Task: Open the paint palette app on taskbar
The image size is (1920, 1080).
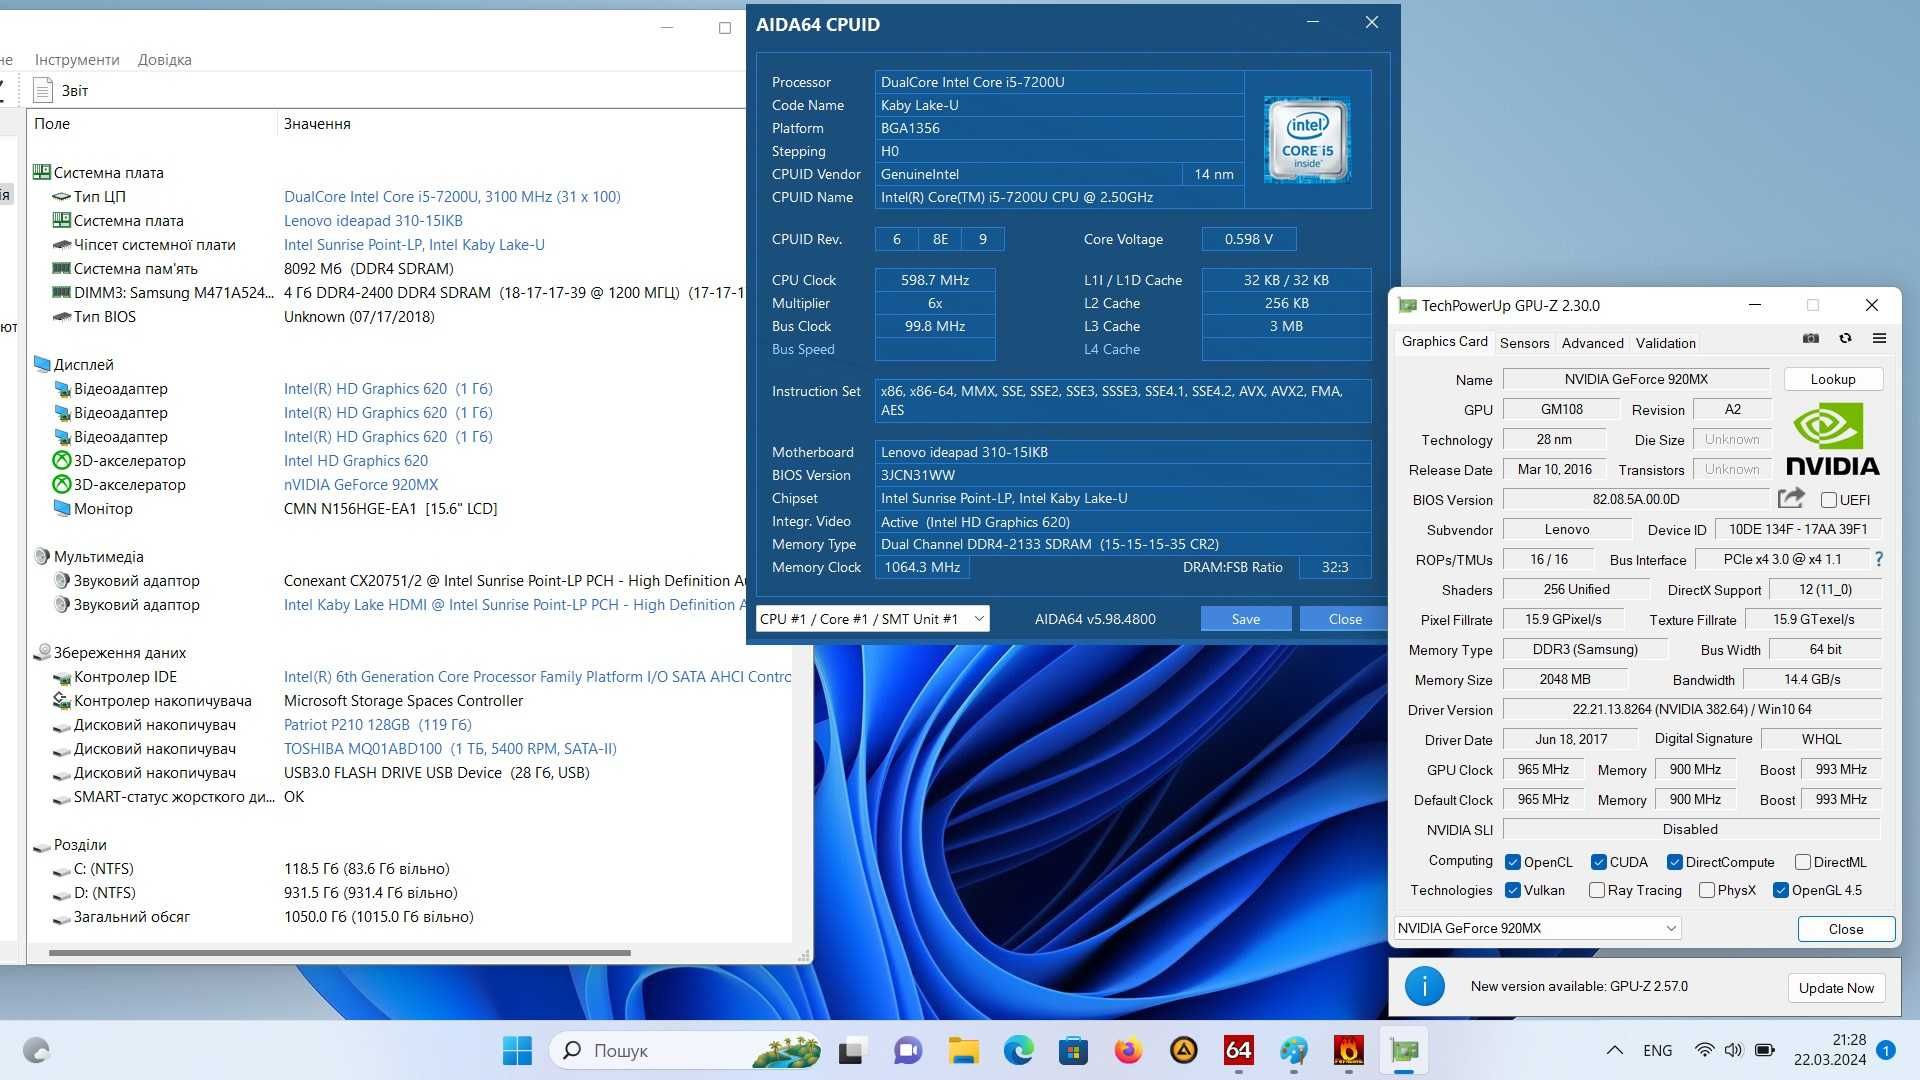Action: coord(1294,1050)
